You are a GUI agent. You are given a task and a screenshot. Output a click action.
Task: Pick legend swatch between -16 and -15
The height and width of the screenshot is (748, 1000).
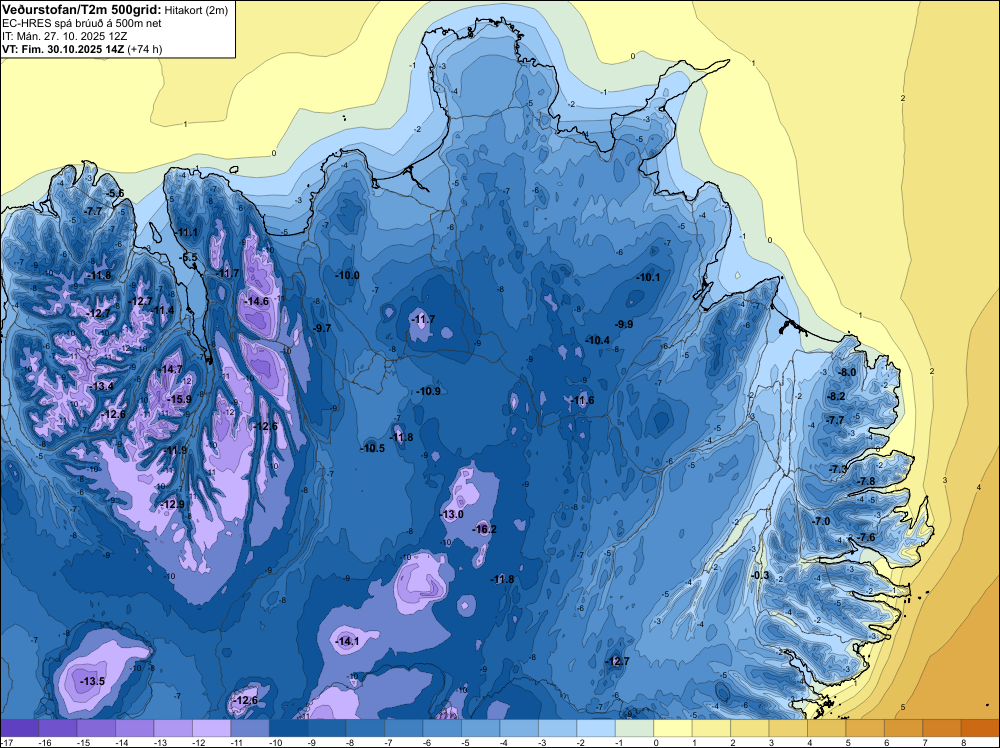click(58, 728)
